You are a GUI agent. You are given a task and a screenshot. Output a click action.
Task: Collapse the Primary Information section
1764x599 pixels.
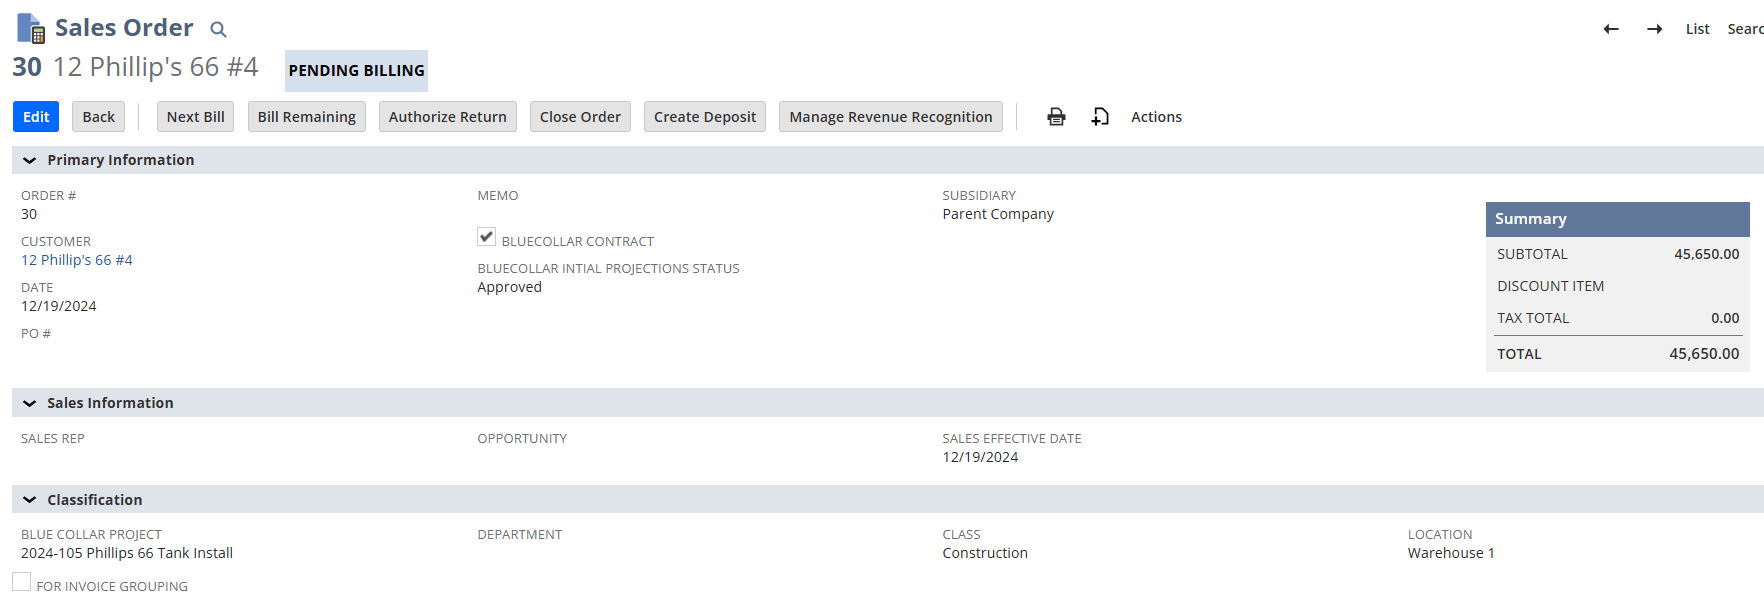click(x=30, y=160)
